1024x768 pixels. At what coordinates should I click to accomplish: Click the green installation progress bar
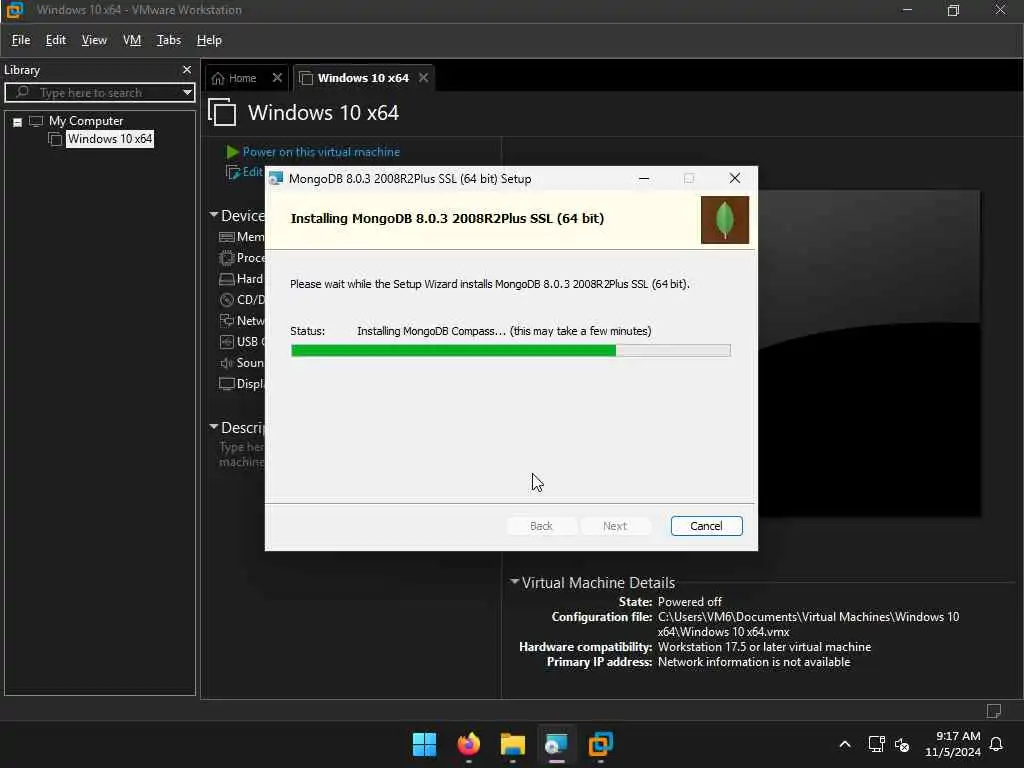(x=511, y=351)
